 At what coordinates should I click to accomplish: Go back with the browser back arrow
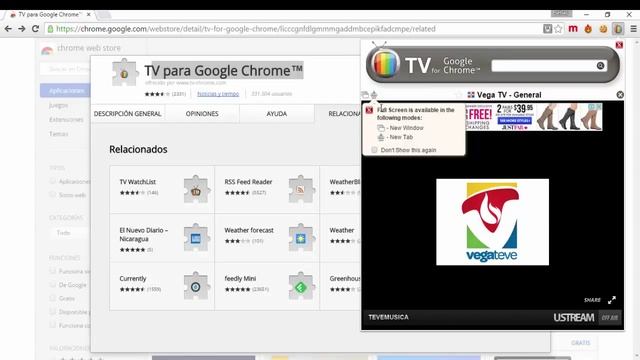pyautogui.click(x=8, y=29)
